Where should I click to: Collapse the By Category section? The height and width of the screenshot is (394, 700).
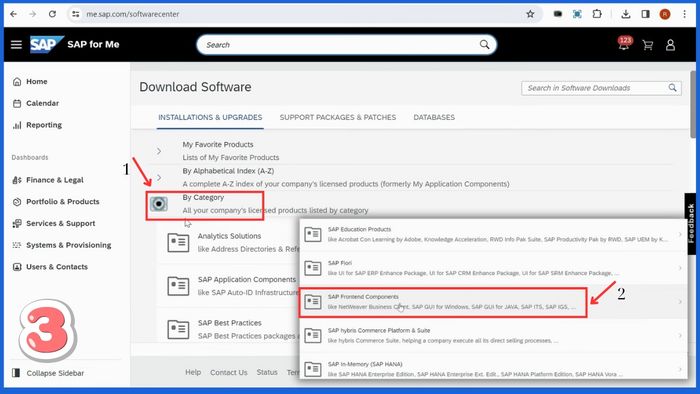pyautogui.click(x=158, y=204)
